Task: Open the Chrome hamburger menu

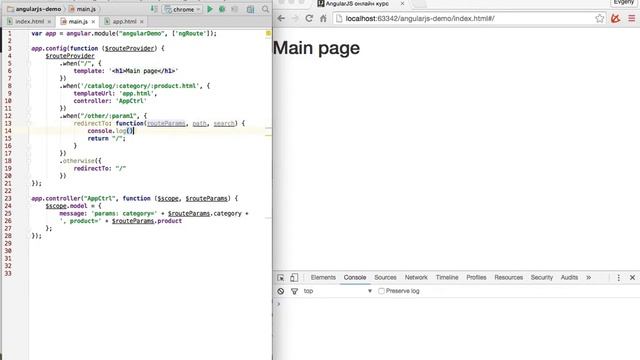Action: click(631, 18)
